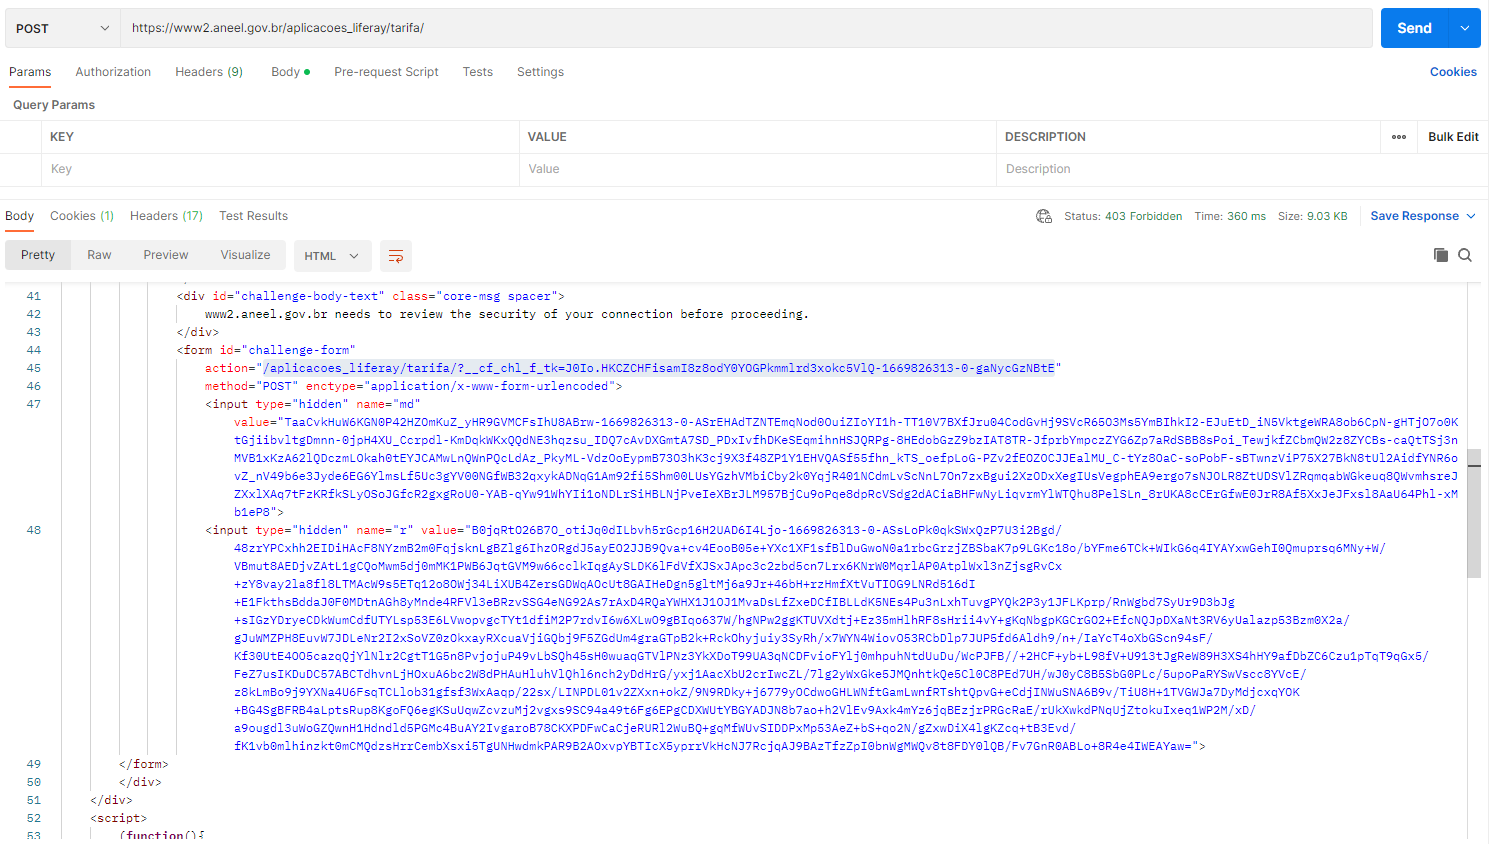The width and height of the screenshot is (1495, 844).
Task: Click the Value input in query params
Action: pos(757,169)
